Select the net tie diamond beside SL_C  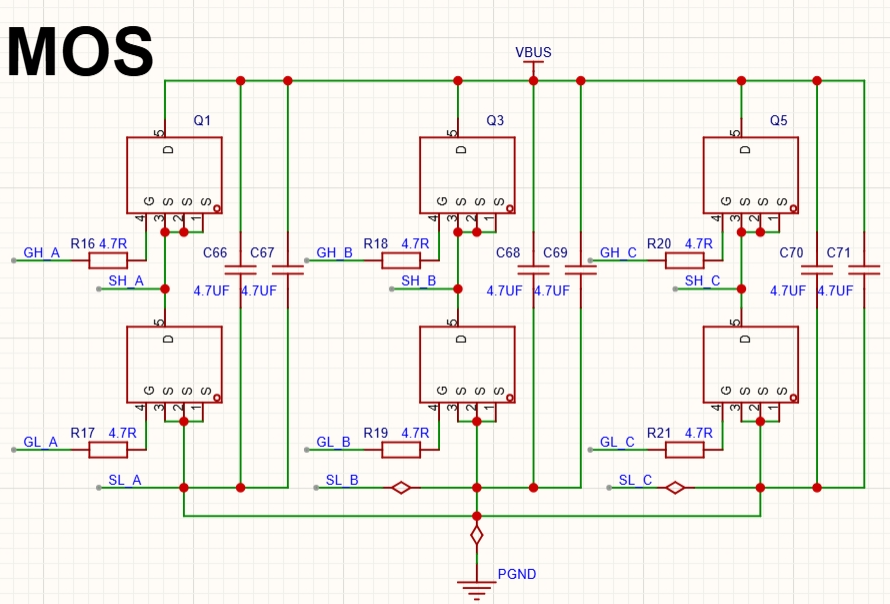[675, 488]
